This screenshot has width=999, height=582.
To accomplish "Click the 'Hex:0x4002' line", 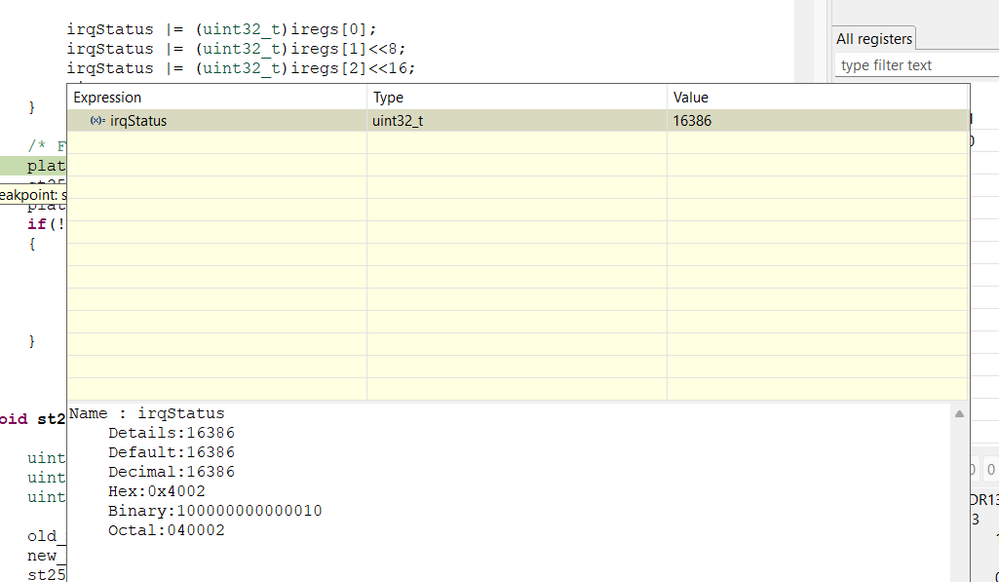I will 157,491.
